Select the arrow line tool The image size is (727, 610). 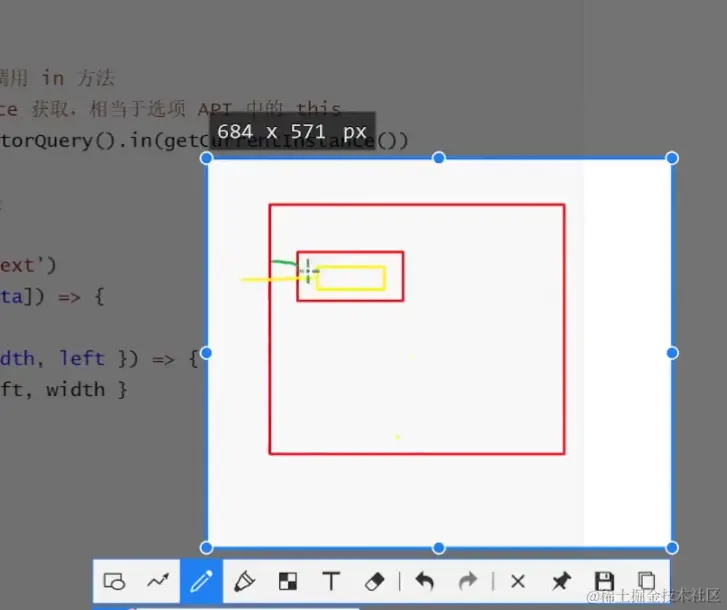[x=158, y=580]
